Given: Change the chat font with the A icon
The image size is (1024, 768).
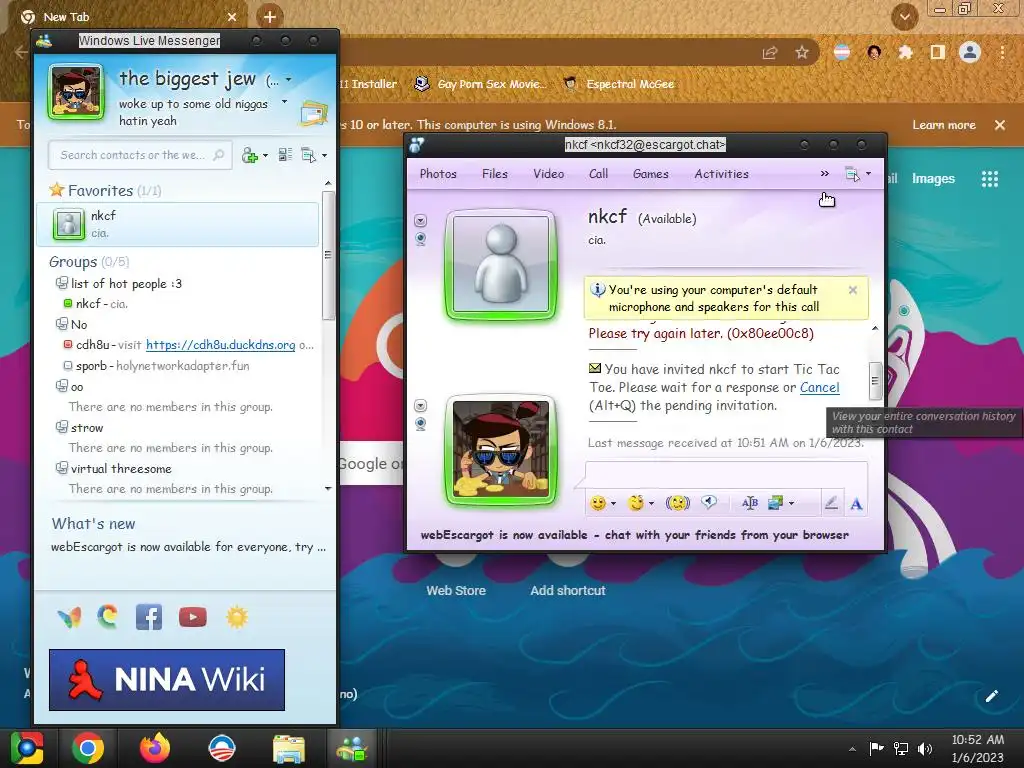Looking at the screenshot, I should pyautogui.click(x=856, y=504).
